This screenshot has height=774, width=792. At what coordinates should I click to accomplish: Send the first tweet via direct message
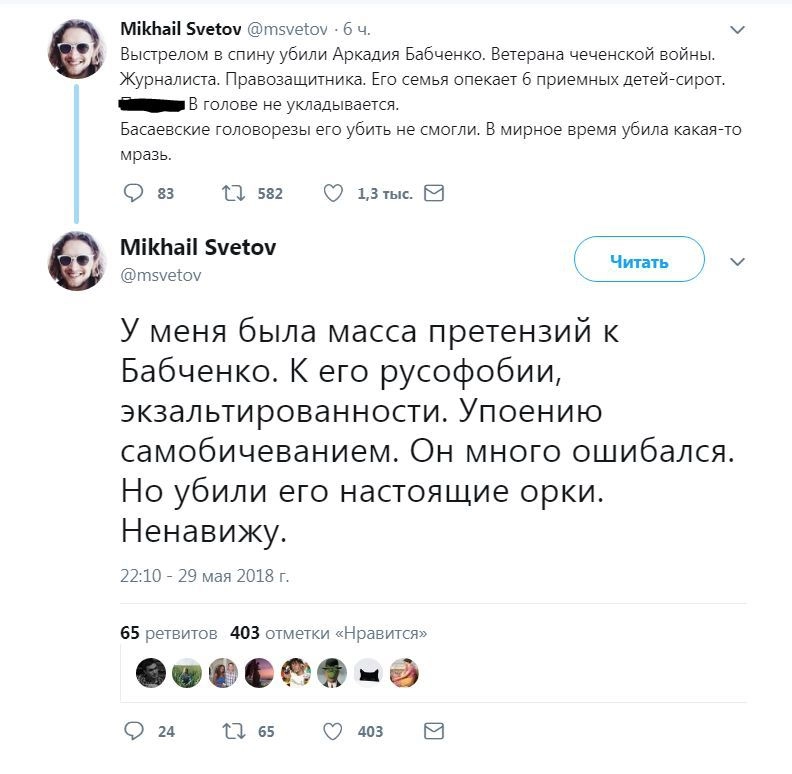434,193
